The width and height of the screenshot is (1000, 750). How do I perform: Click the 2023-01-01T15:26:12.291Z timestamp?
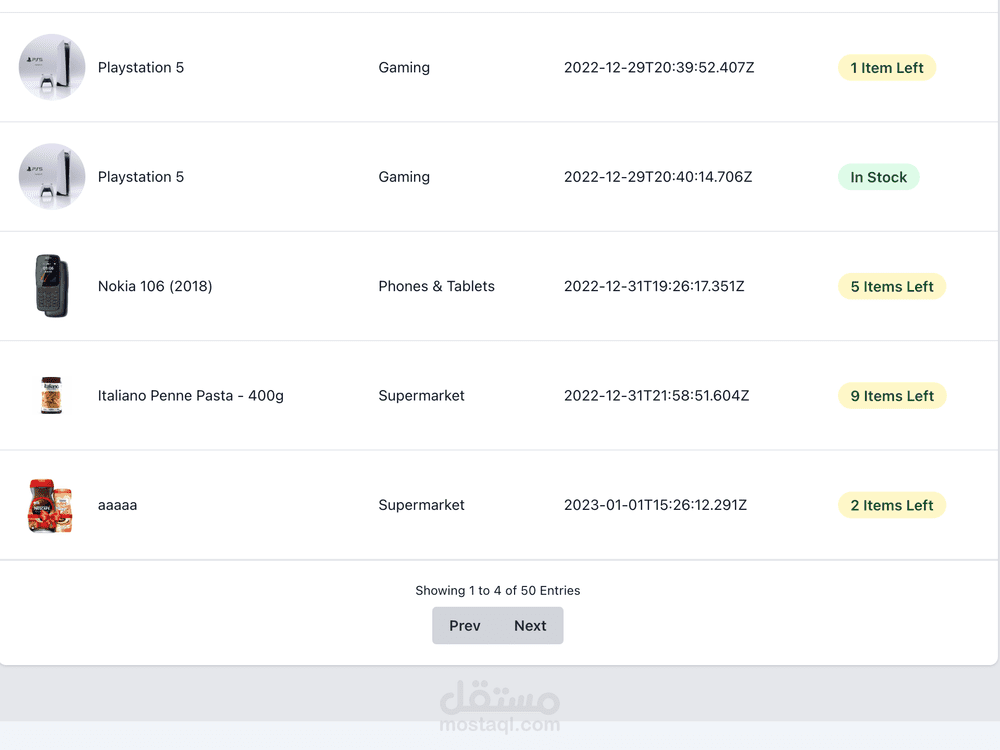655,505
